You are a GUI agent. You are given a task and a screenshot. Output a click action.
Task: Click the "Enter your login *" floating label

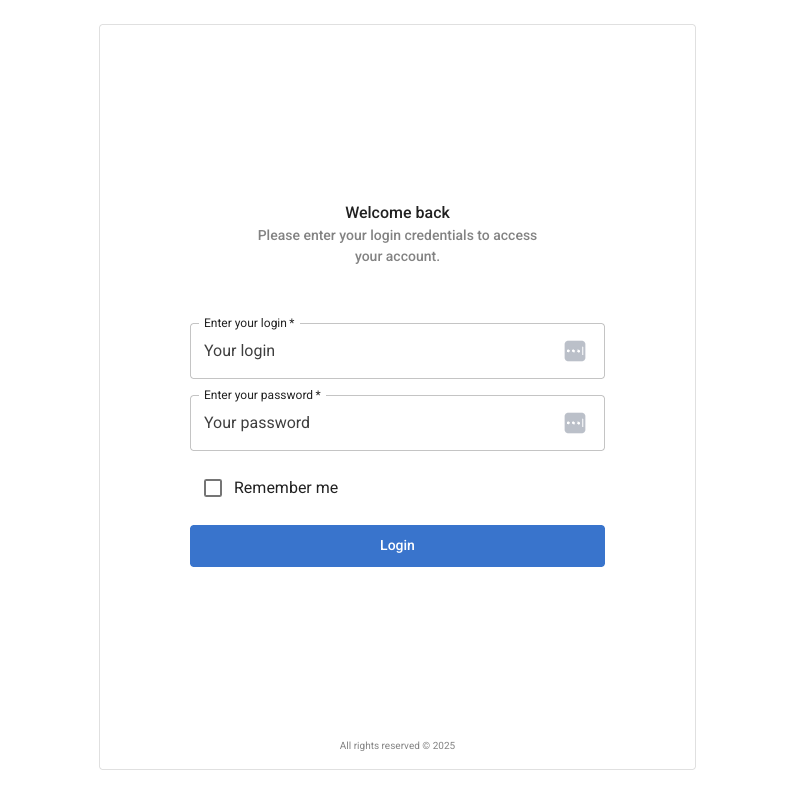(246, 323)
